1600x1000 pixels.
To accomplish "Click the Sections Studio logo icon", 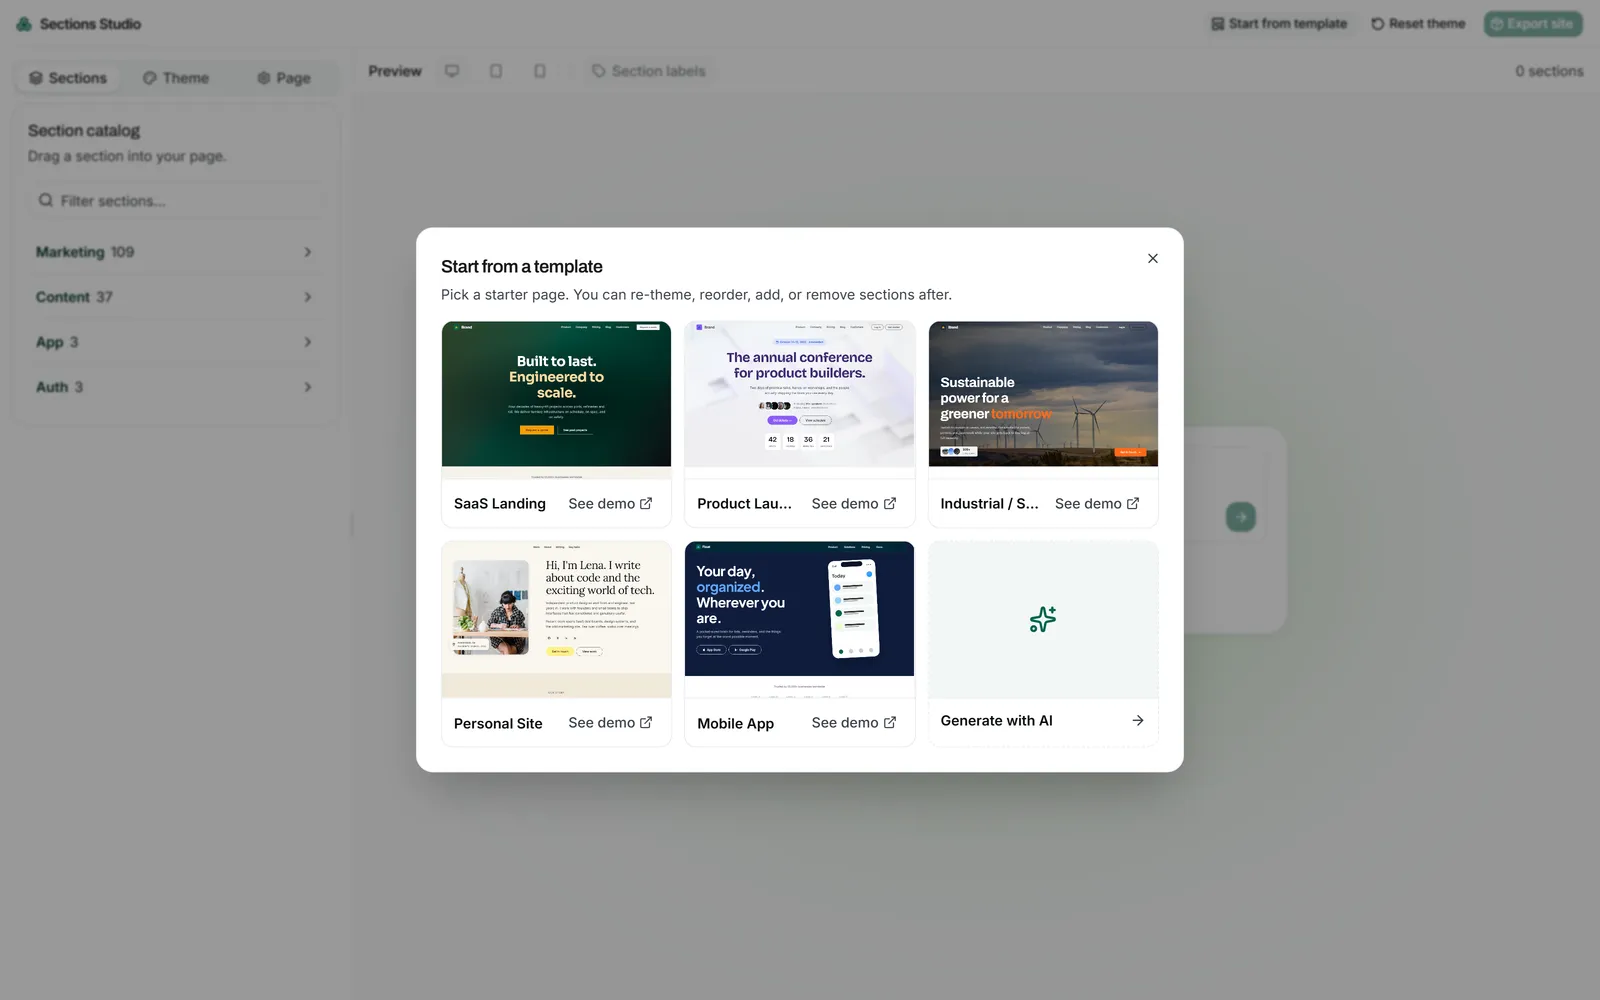I will [24, 23].
